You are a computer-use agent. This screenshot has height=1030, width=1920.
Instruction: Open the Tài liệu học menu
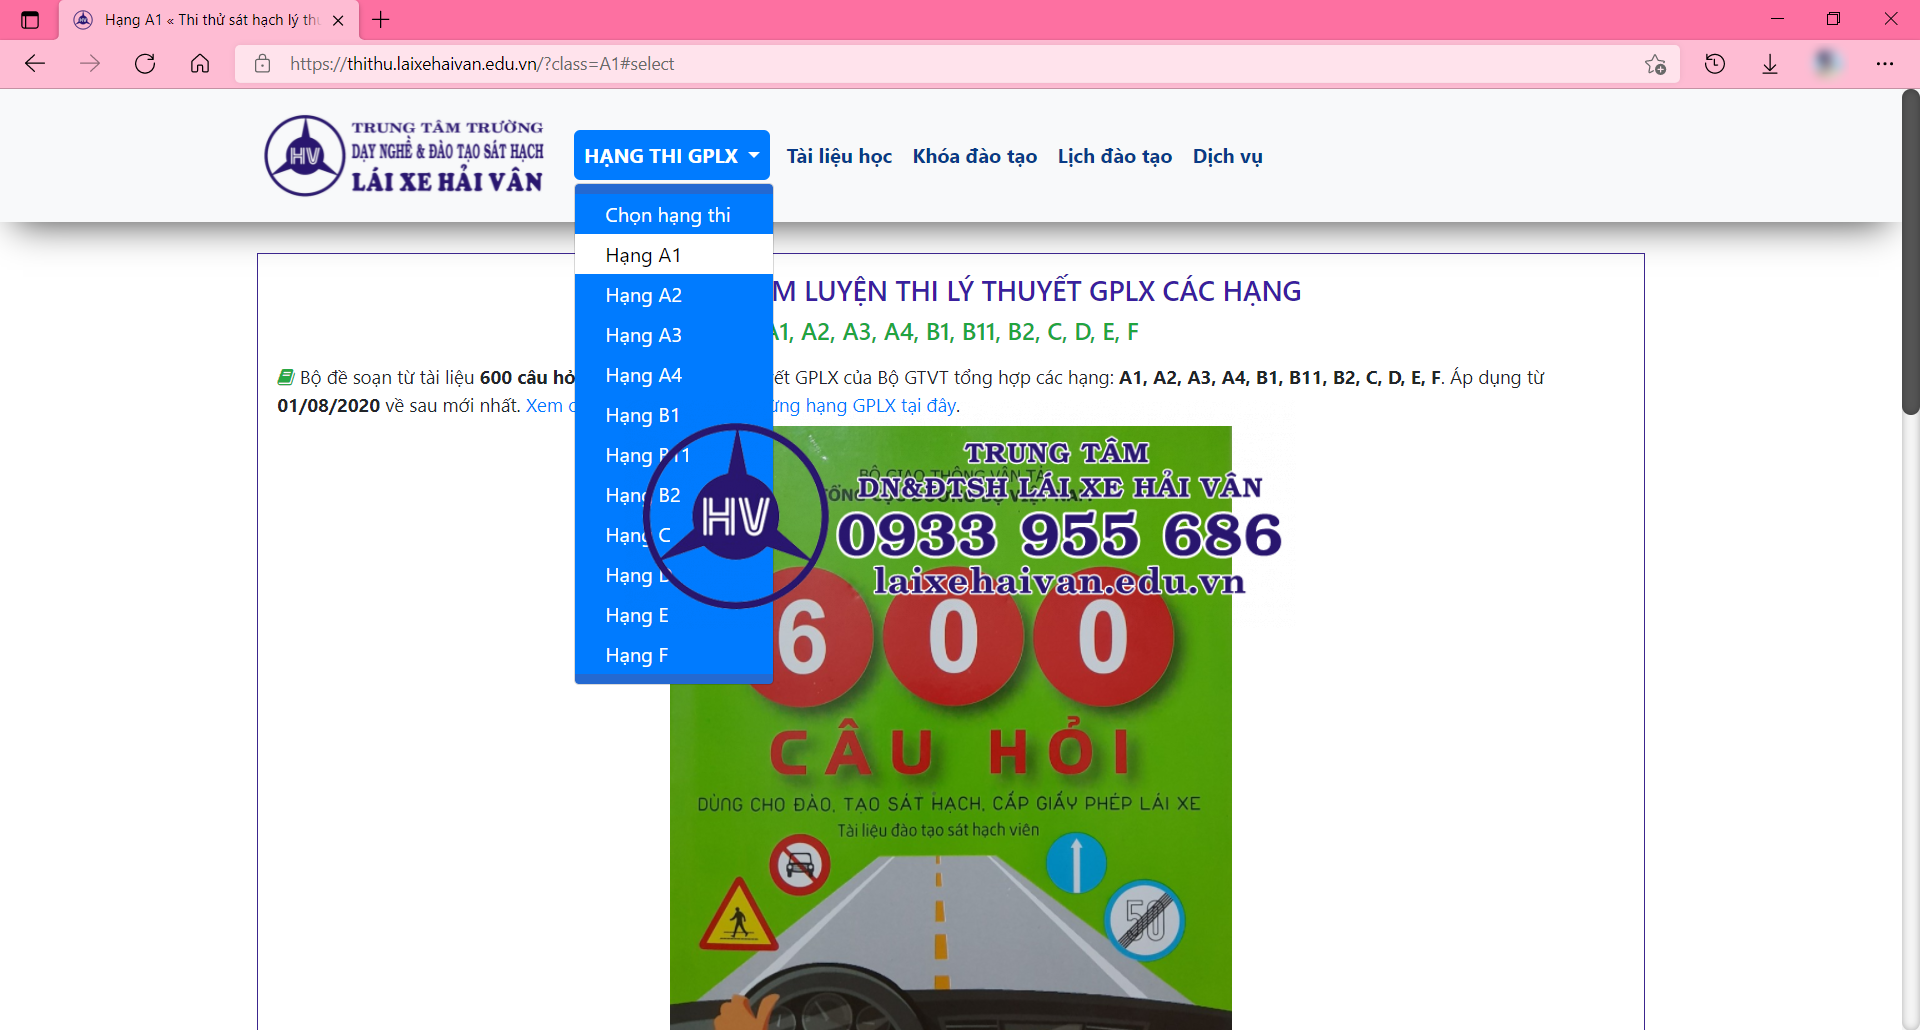[839, 156]
